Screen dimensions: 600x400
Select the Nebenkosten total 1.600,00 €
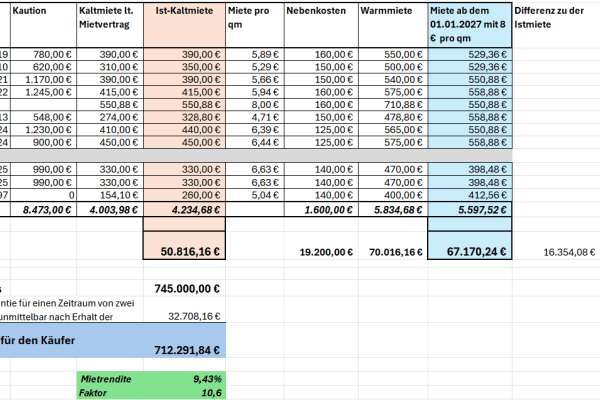321,209
